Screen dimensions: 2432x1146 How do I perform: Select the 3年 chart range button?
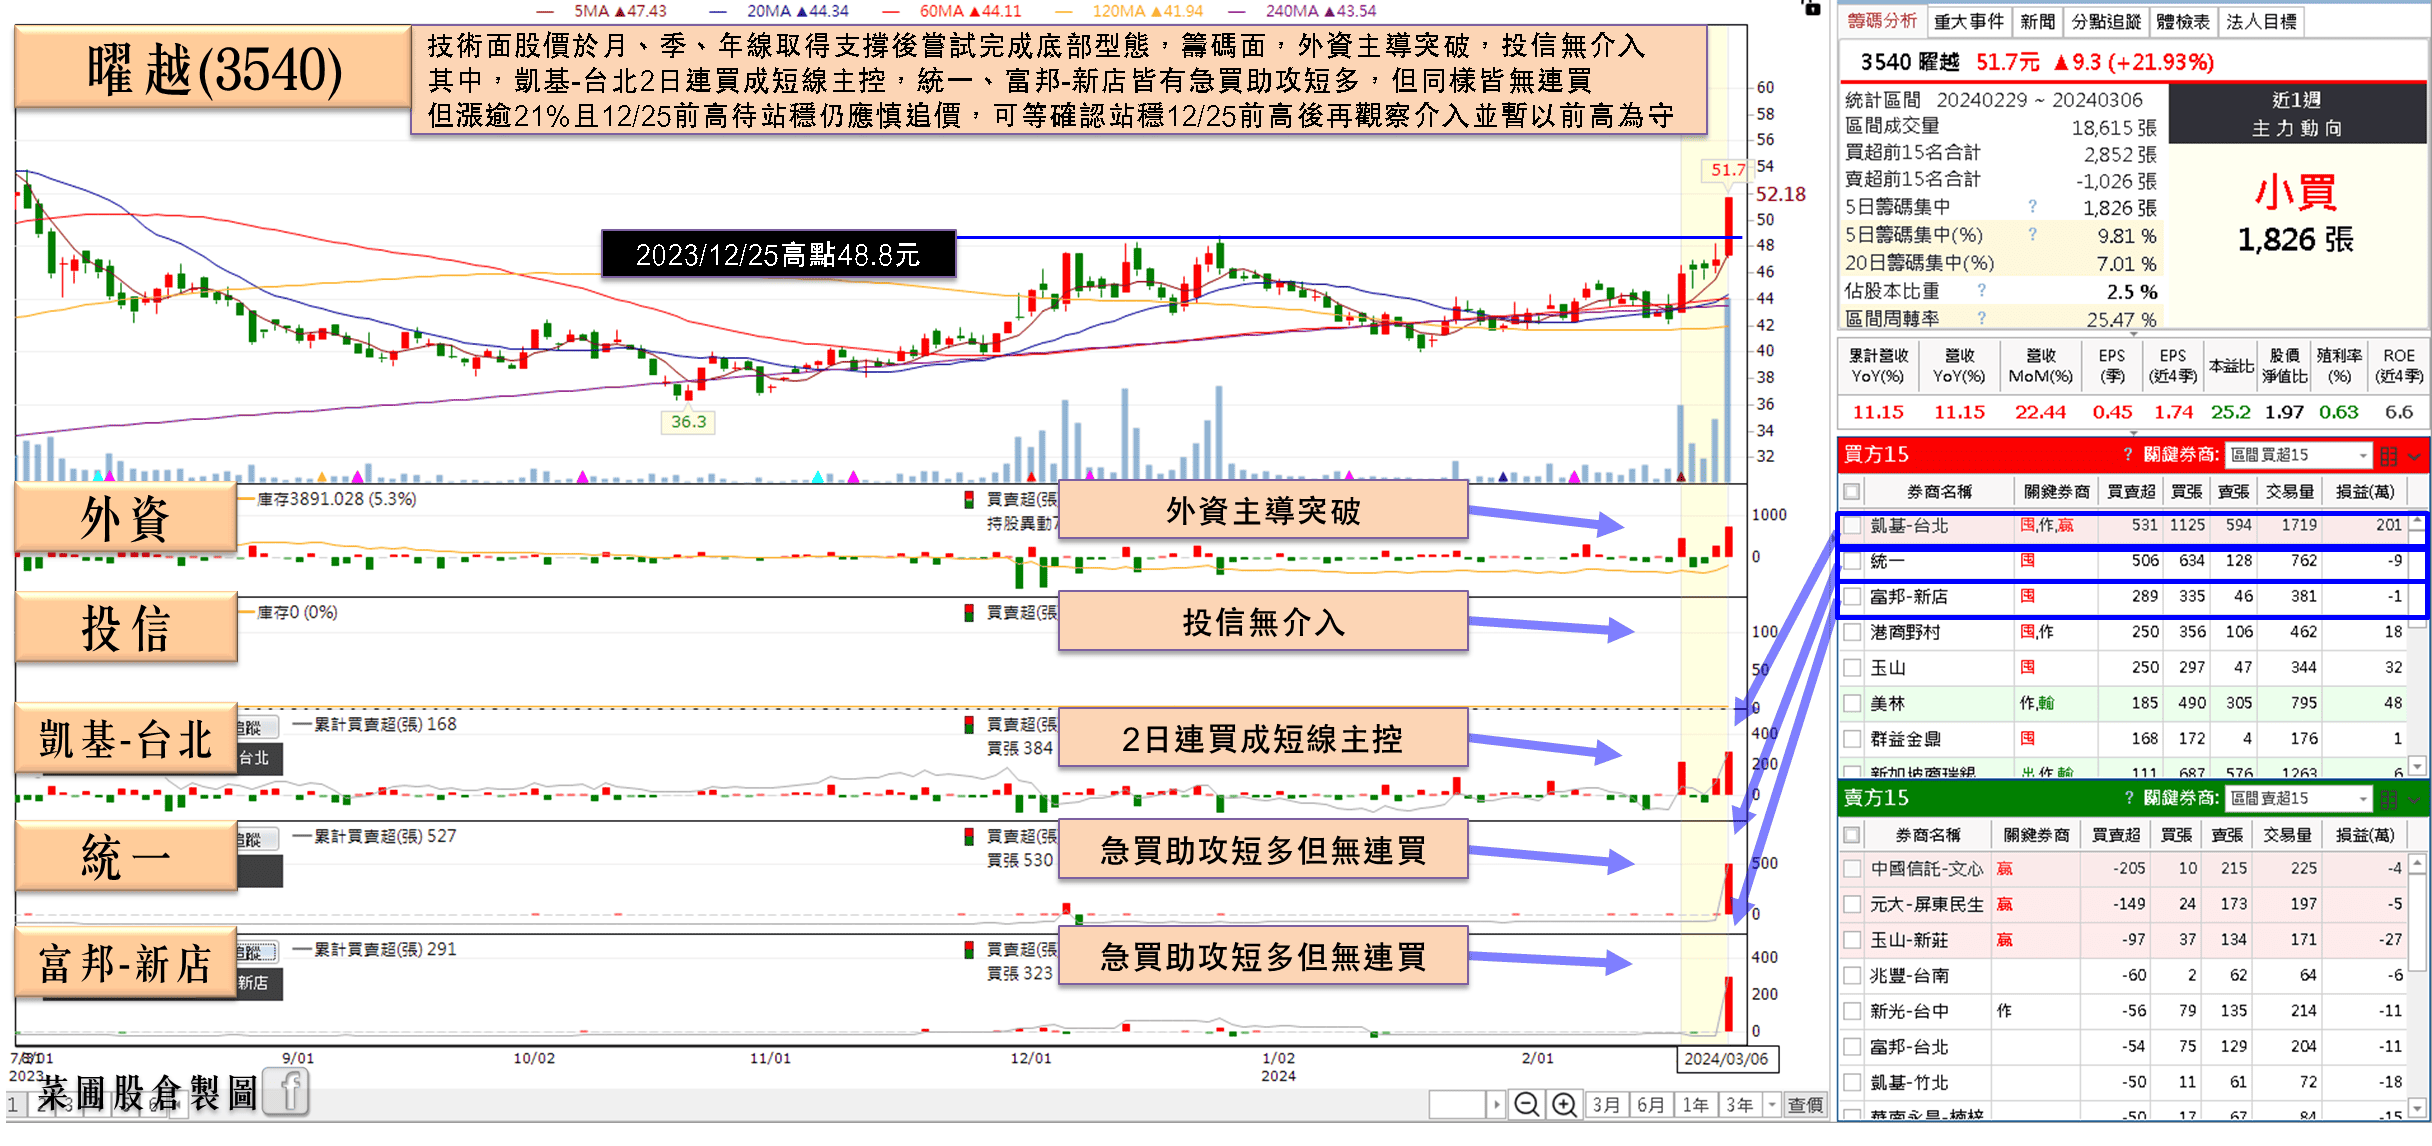click(1740, 1104)
